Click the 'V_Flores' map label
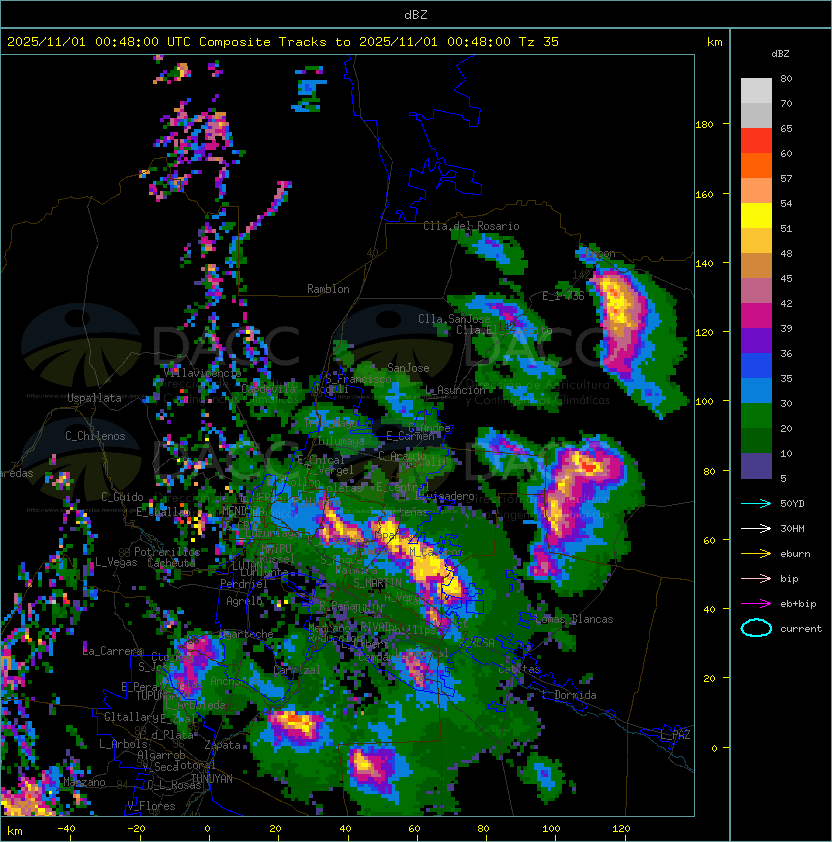 pyautogui.click(x=151, y=805)
